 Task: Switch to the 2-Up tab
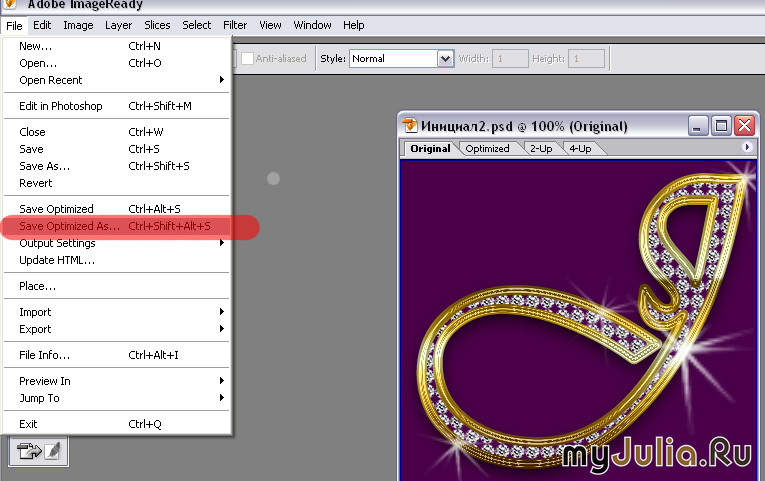pos(541,149)
